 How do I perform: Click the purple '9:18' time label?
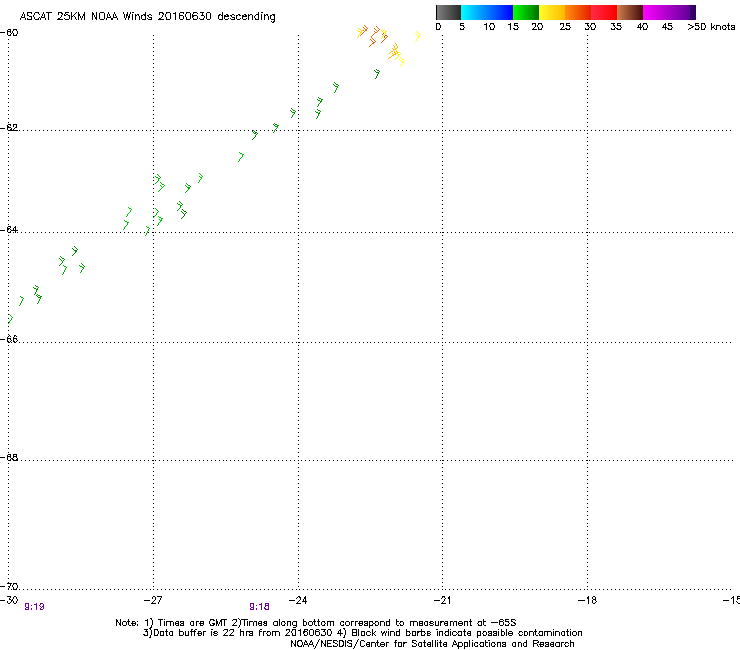click(259, 607)
